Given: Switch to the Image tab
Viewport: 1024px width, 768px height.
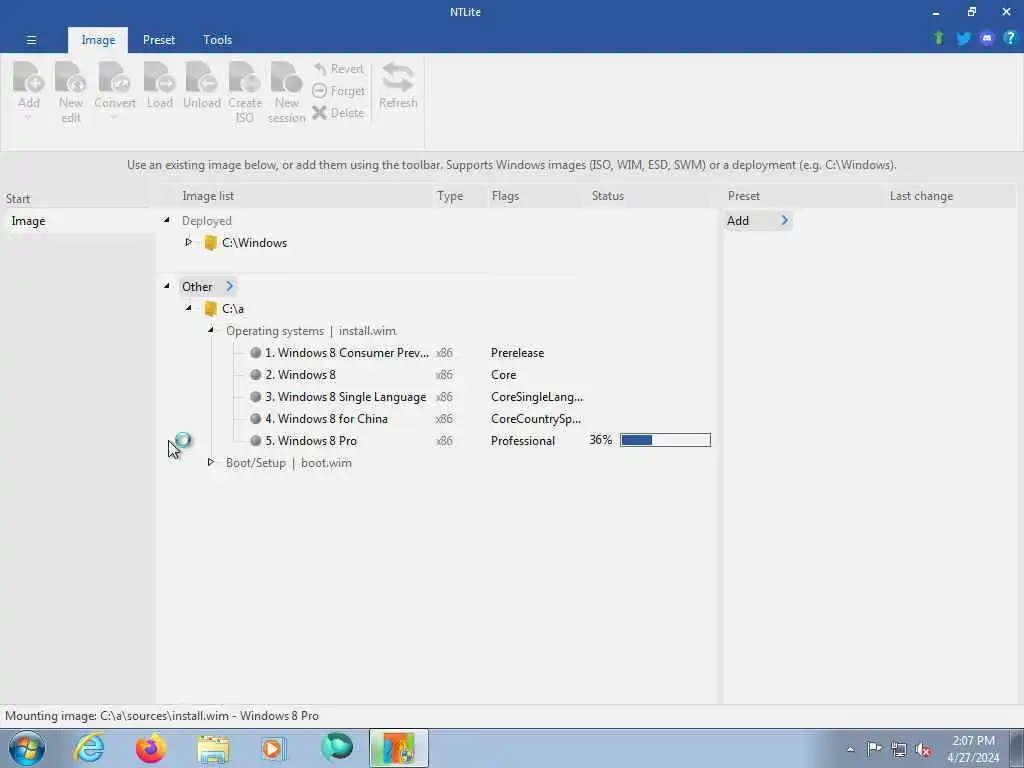Looking at the screenshot, I should [98, 40].
